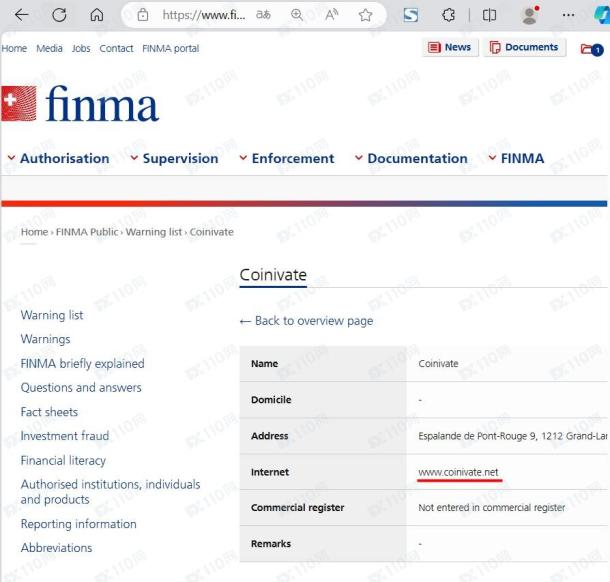Open the Documents button

tap(524, 47)
